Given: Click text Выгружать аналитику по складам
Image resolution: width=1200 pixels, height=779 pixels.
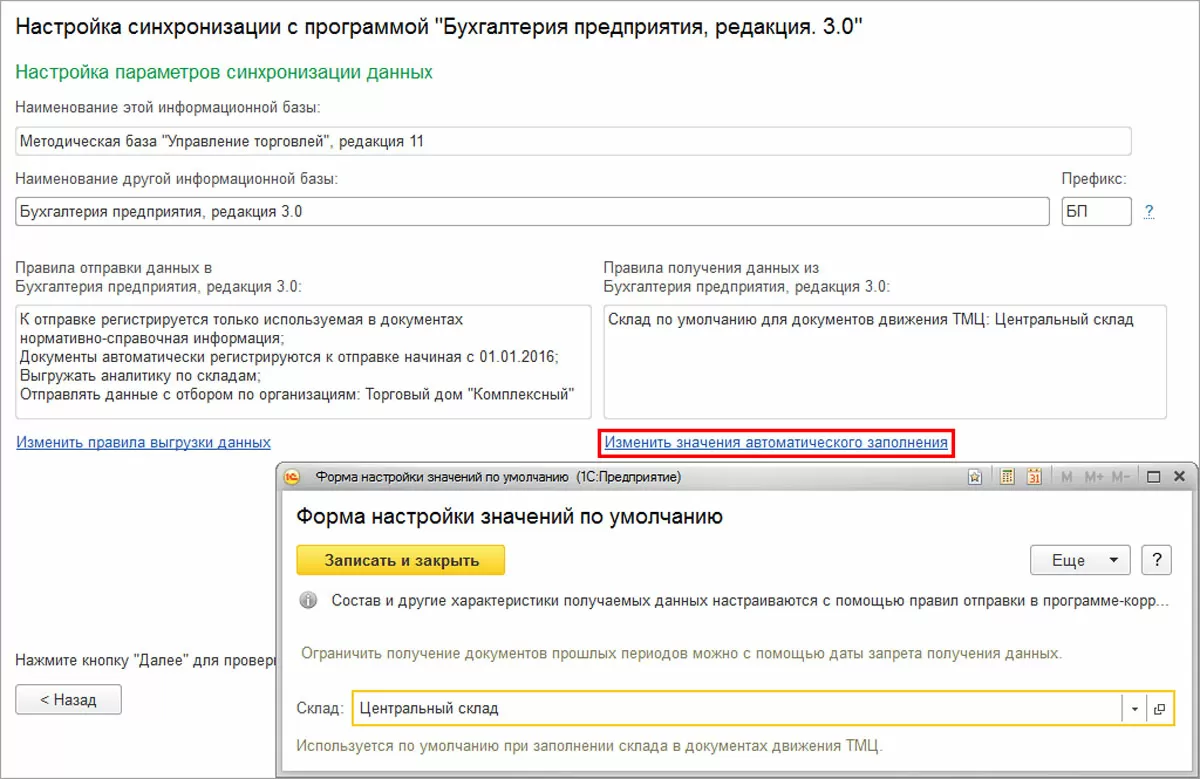Looking at the screenshot, I should tap(141, 375).
